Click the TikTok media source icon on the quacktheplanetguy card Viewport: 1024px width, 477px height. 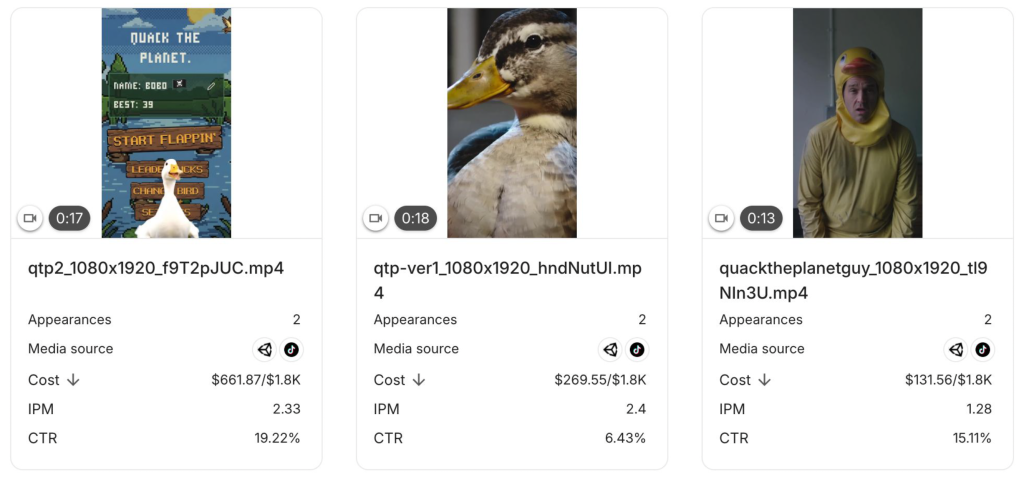983,350
